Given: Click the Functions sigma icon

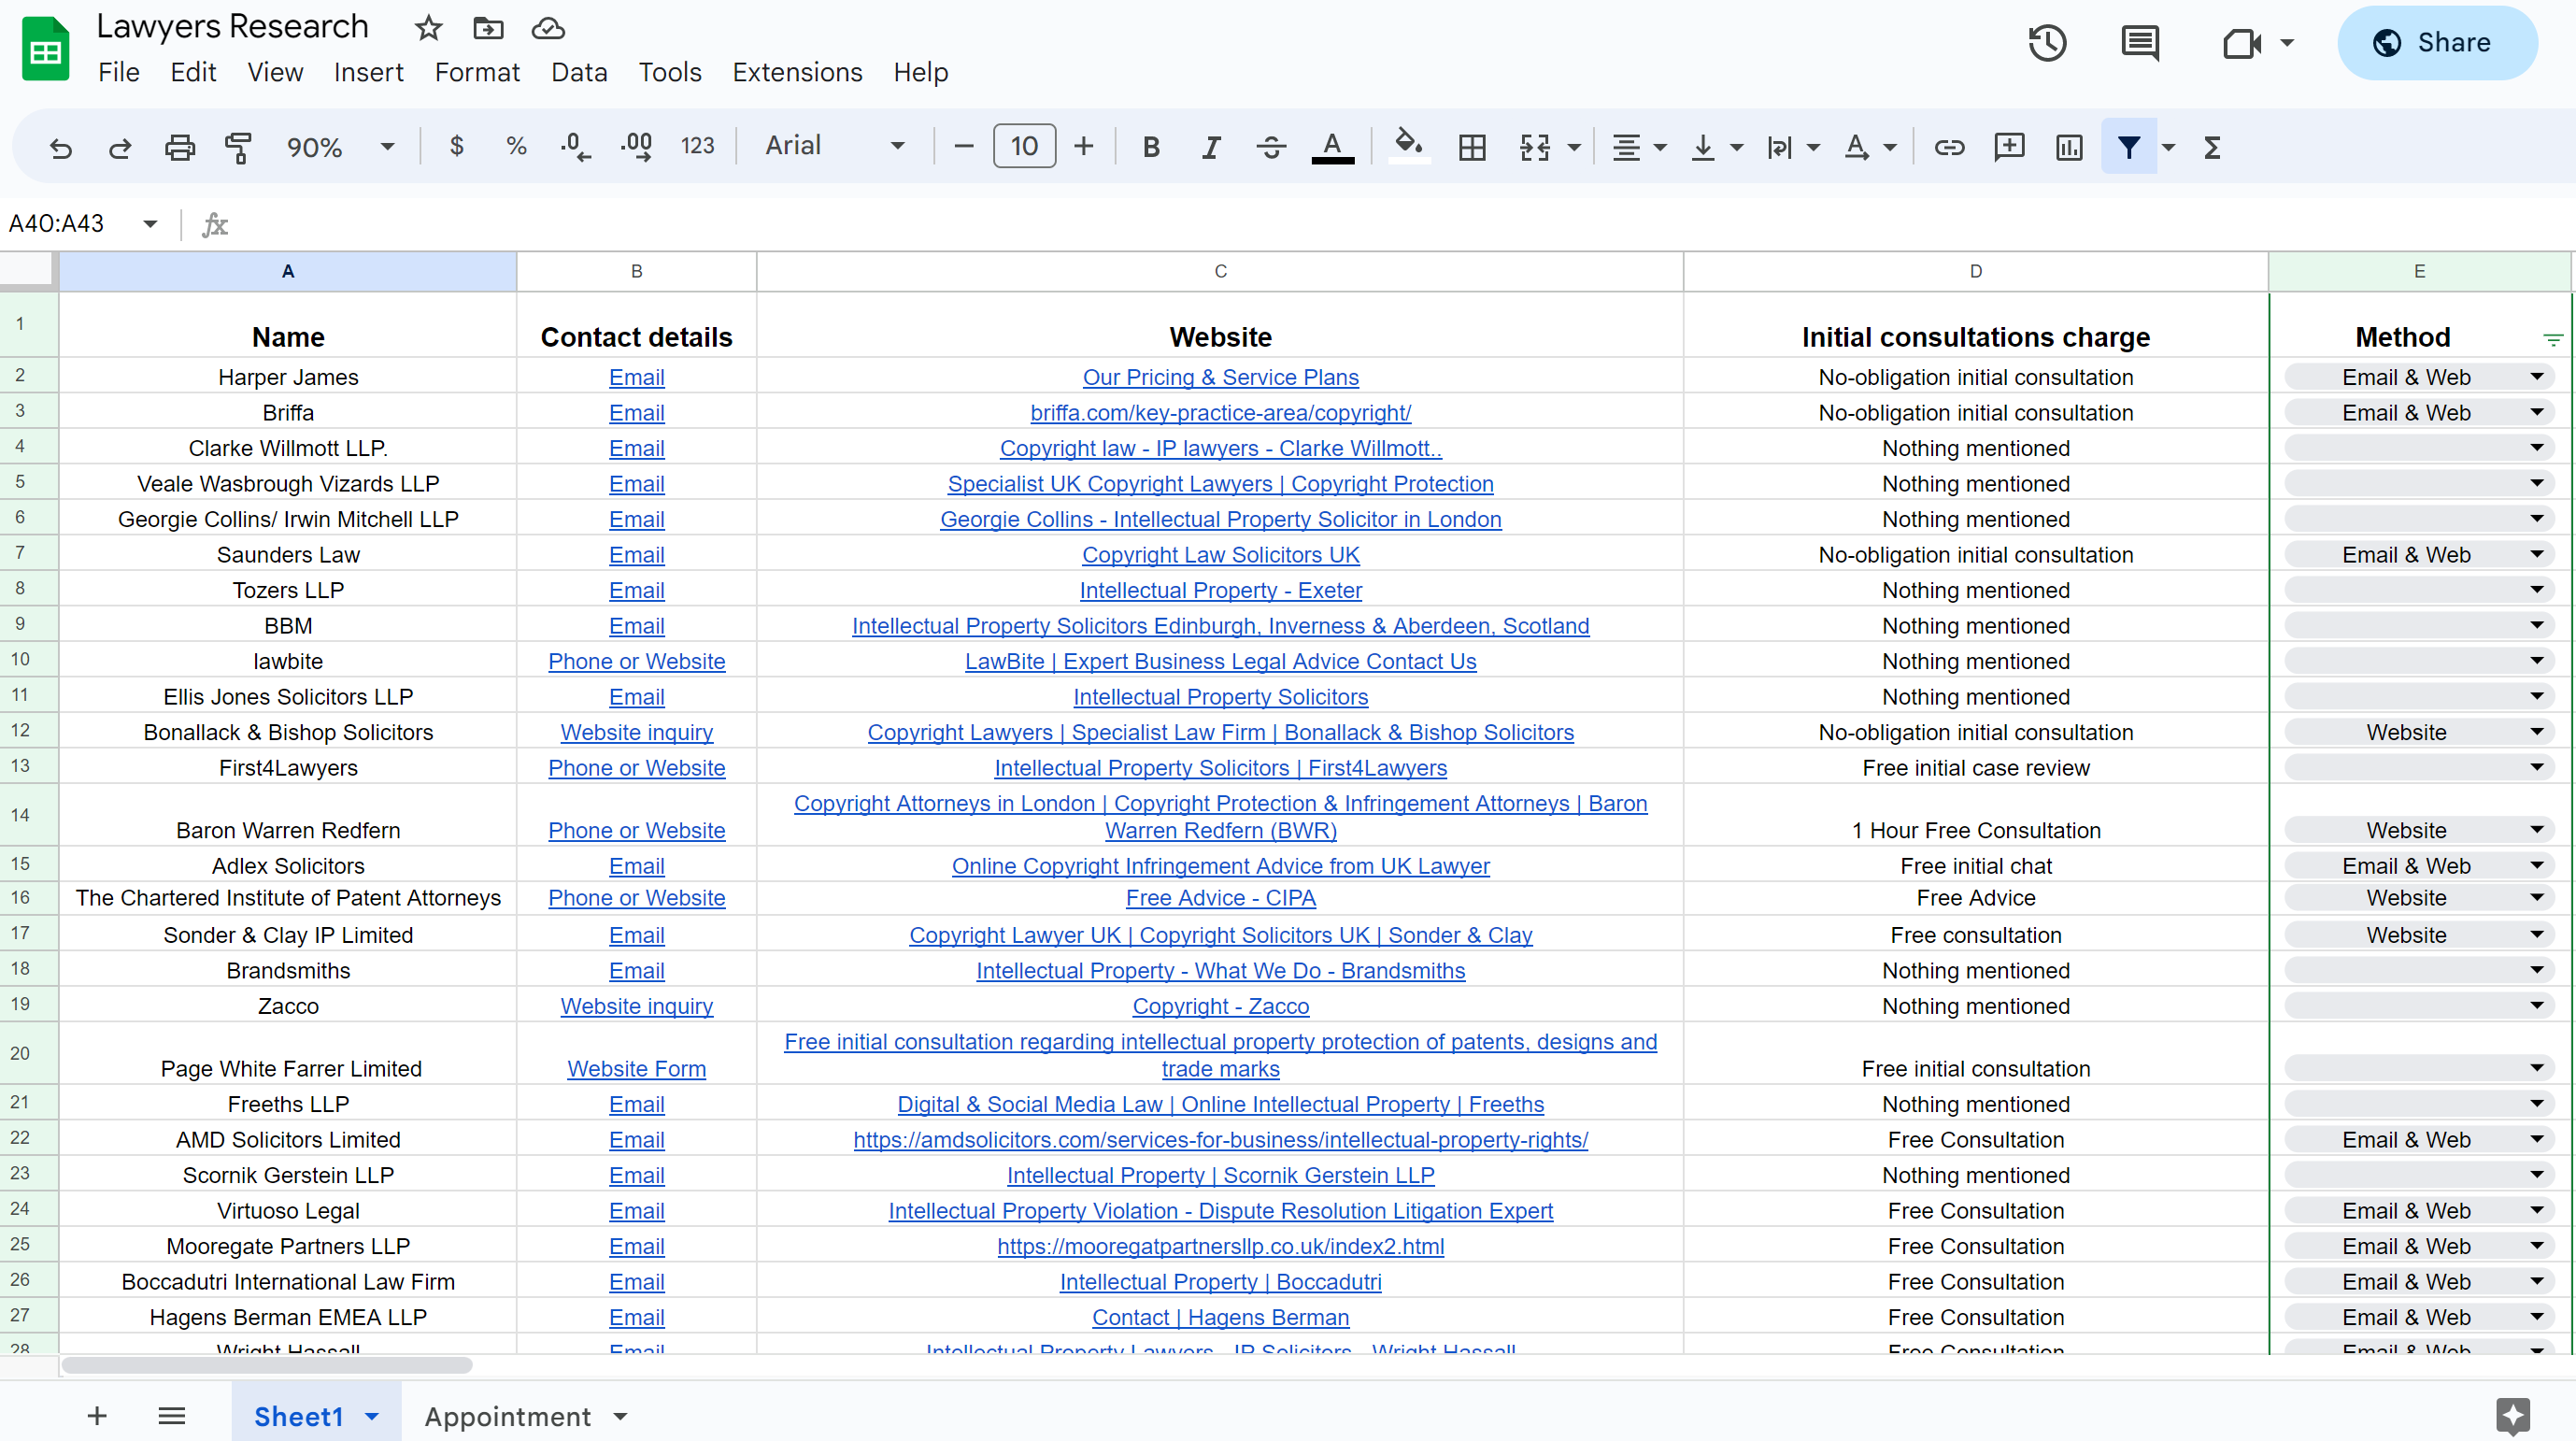Looking at the screenshot, I should pyautogui.click(x=2212, y=147).
